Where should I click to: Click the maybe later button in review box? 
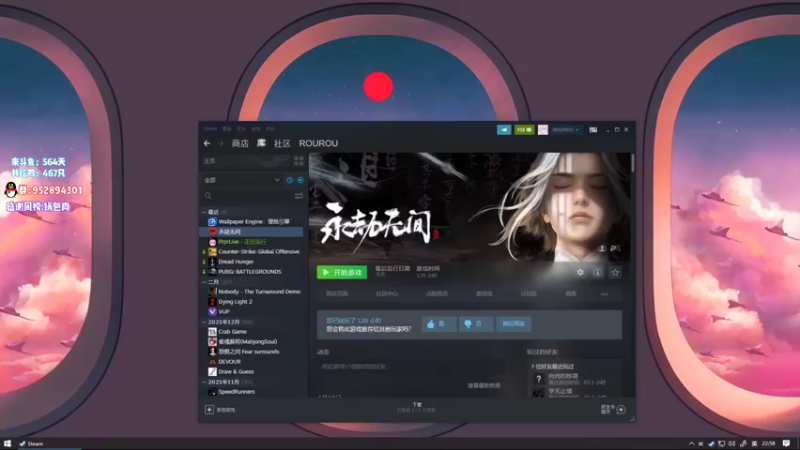point(513,323)
